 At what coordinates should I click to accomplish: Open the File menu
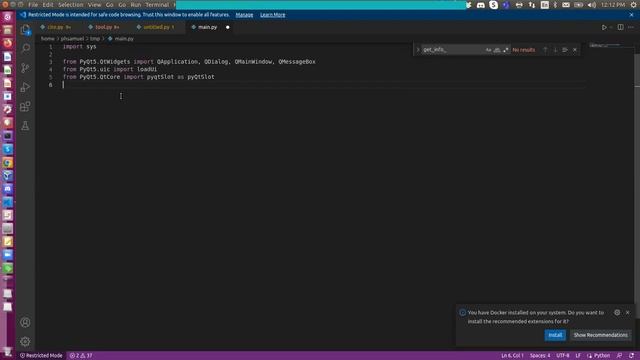33,5
